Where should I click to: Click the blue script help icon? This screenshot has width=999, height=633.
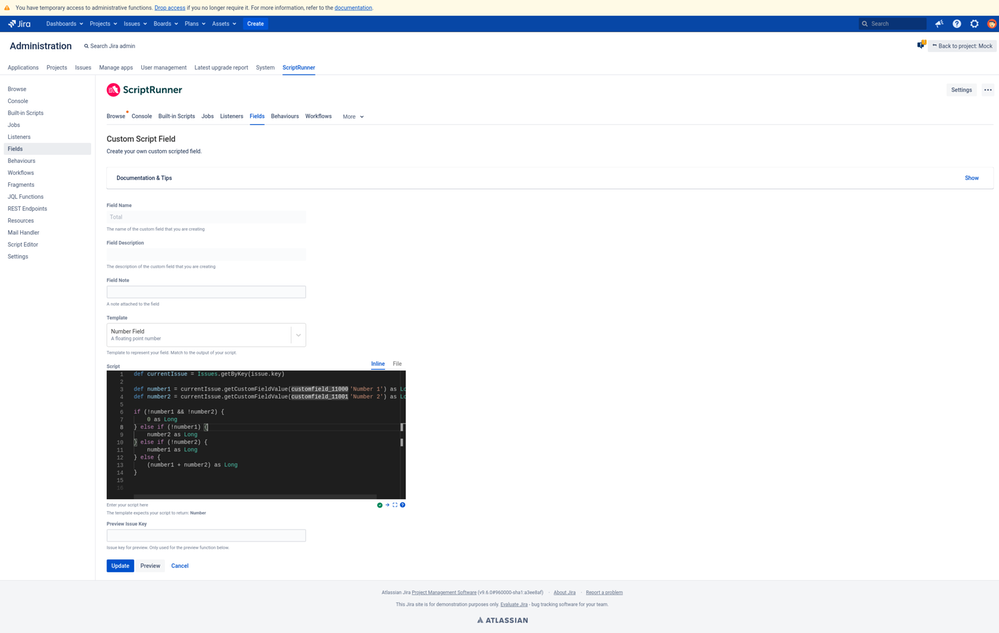[403, 505]
